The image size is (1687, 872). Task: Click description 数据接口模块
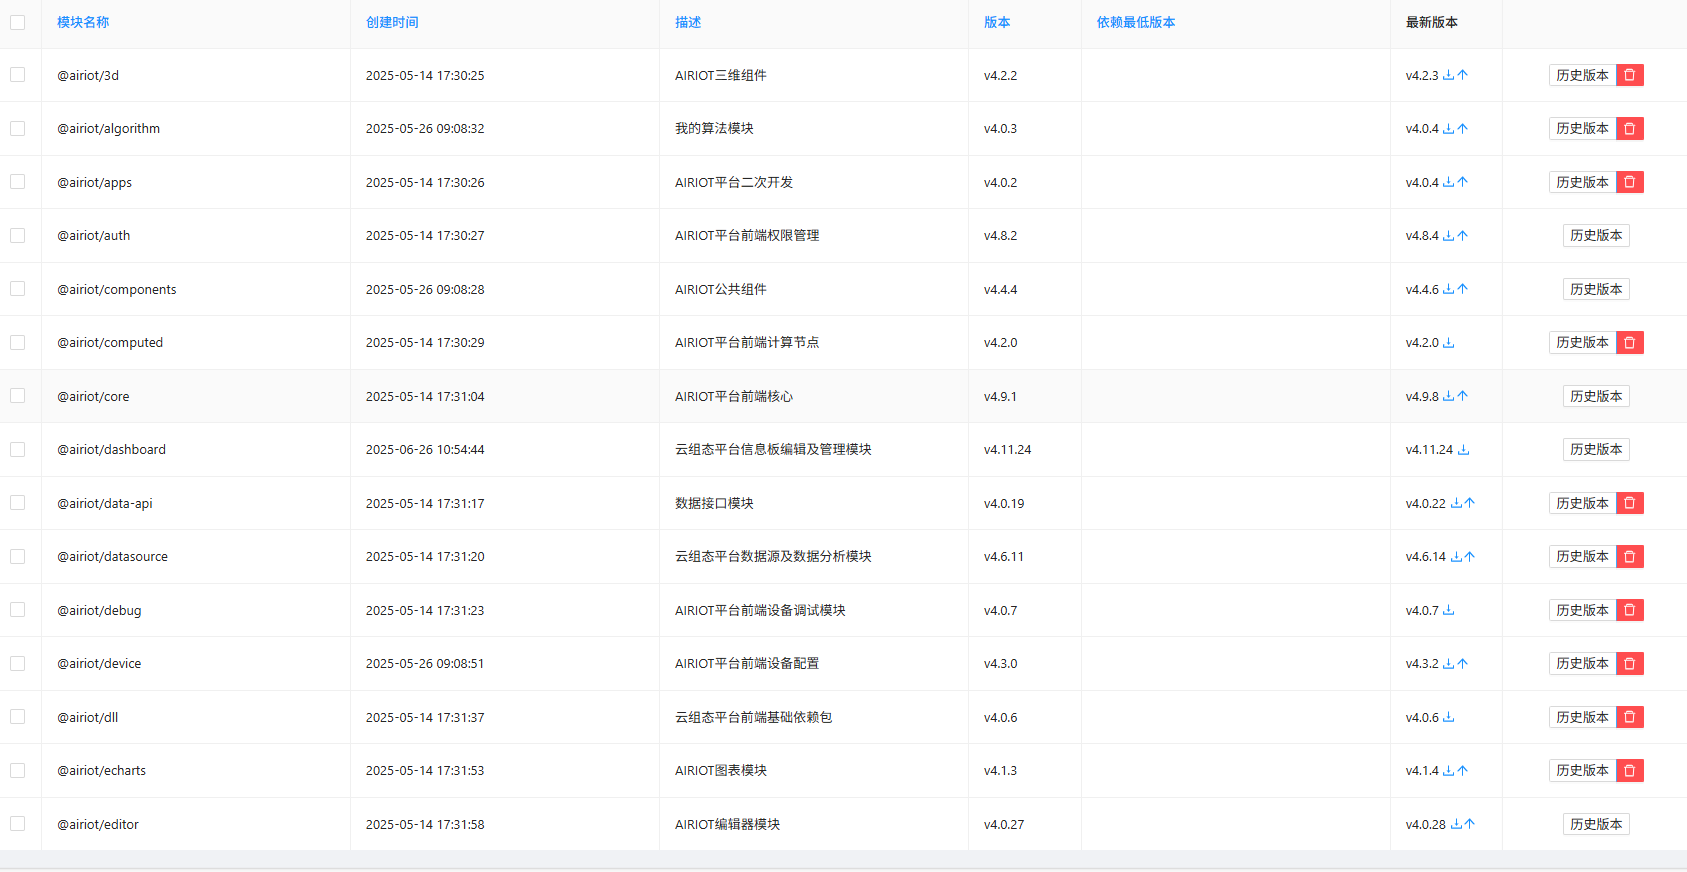pos(714,503)
